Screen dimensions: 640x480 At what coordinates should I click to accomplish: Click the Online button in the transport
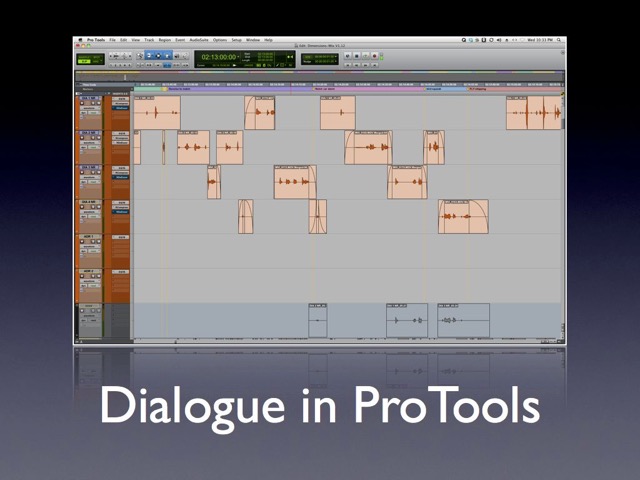[348, 56]
